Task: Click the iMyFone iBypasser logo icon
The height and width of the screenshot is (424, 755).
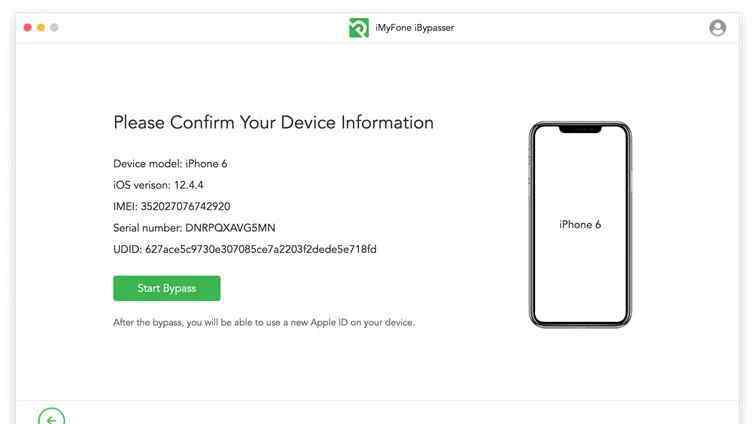Action: tap(359, 28)
